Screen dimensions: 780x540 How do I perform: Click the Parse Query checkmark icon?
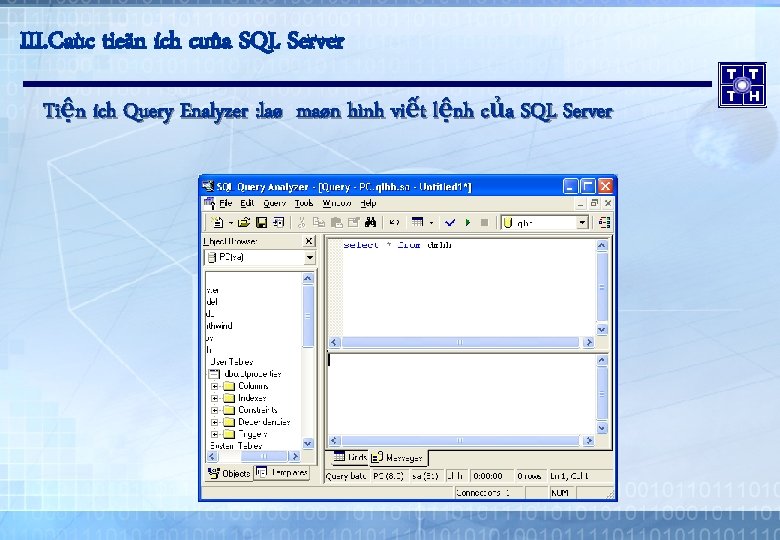pyautogui.click(x=450, y=223)
